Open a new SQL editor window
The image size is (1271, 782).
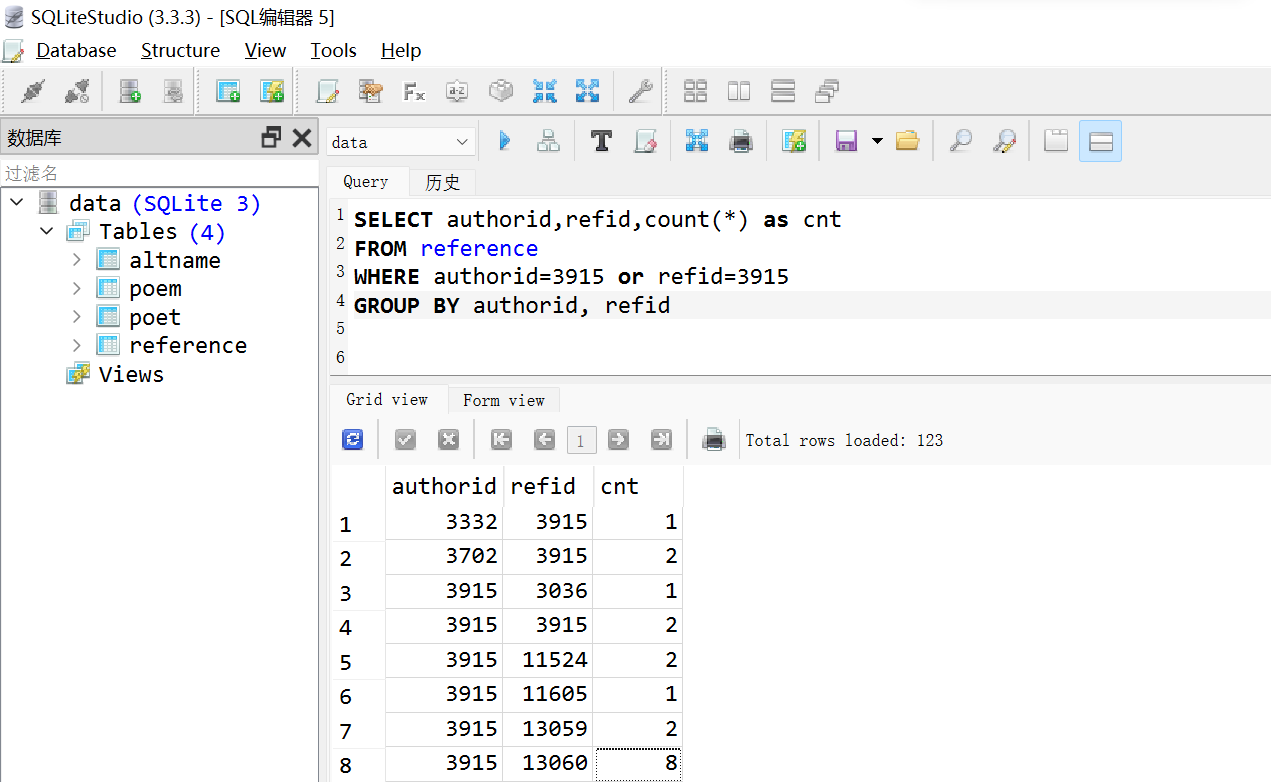327,92
